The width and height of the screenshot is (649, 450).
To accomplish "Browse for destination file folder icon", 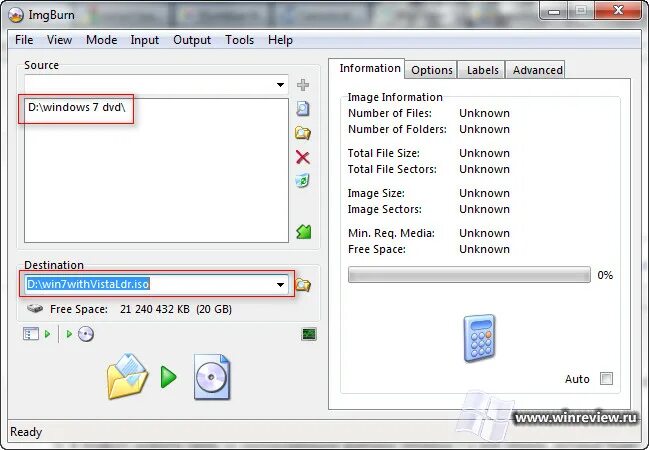I will [x=303, y=285].
